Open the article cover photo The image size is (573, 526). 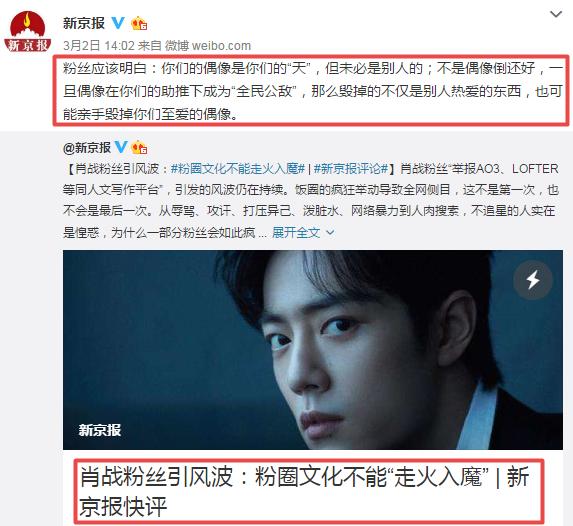[x=313, y=350]
